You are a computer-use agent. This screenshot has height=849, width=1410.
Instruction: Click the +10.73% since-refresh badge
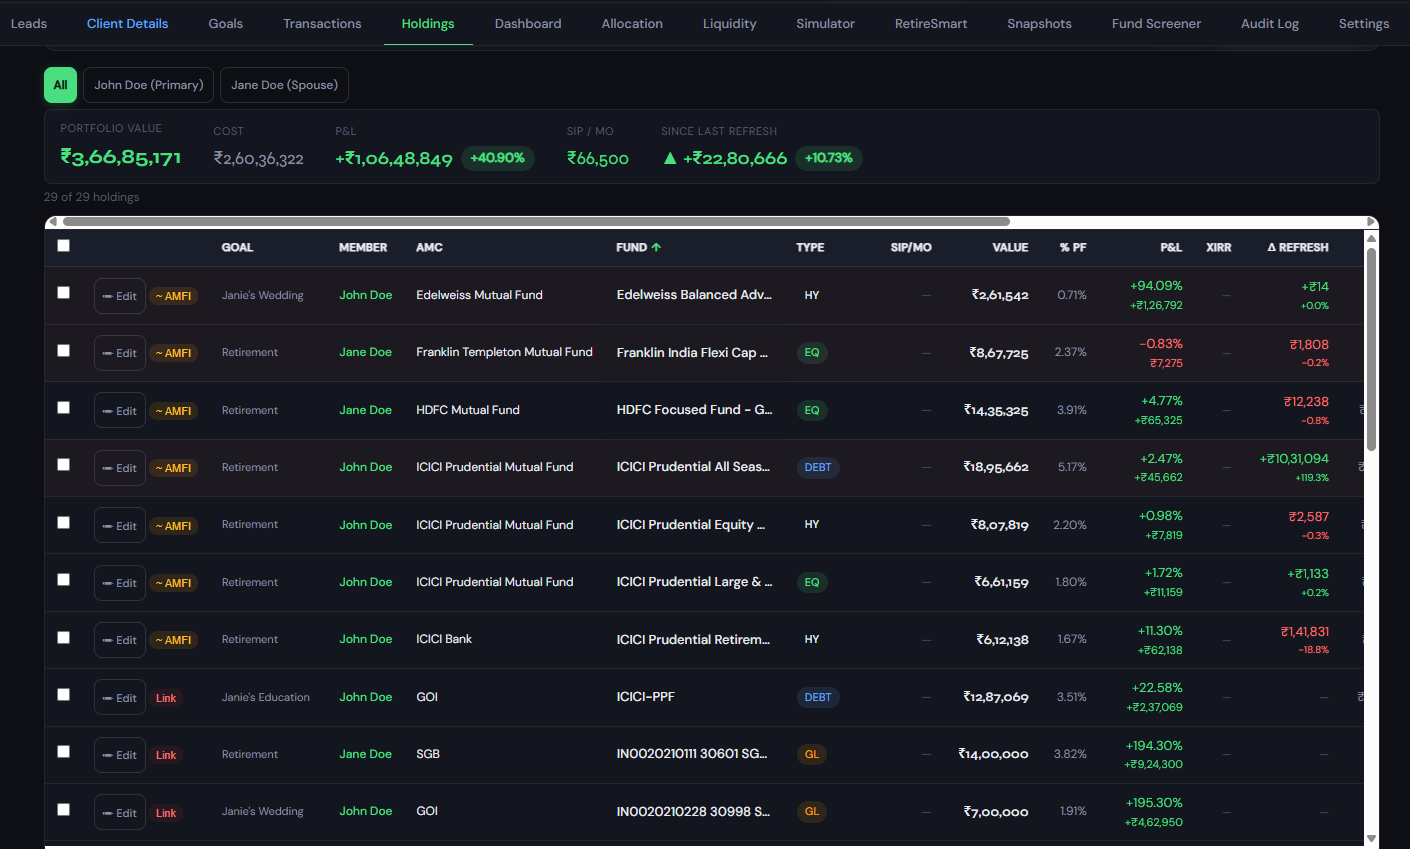[x=829, y=158]
